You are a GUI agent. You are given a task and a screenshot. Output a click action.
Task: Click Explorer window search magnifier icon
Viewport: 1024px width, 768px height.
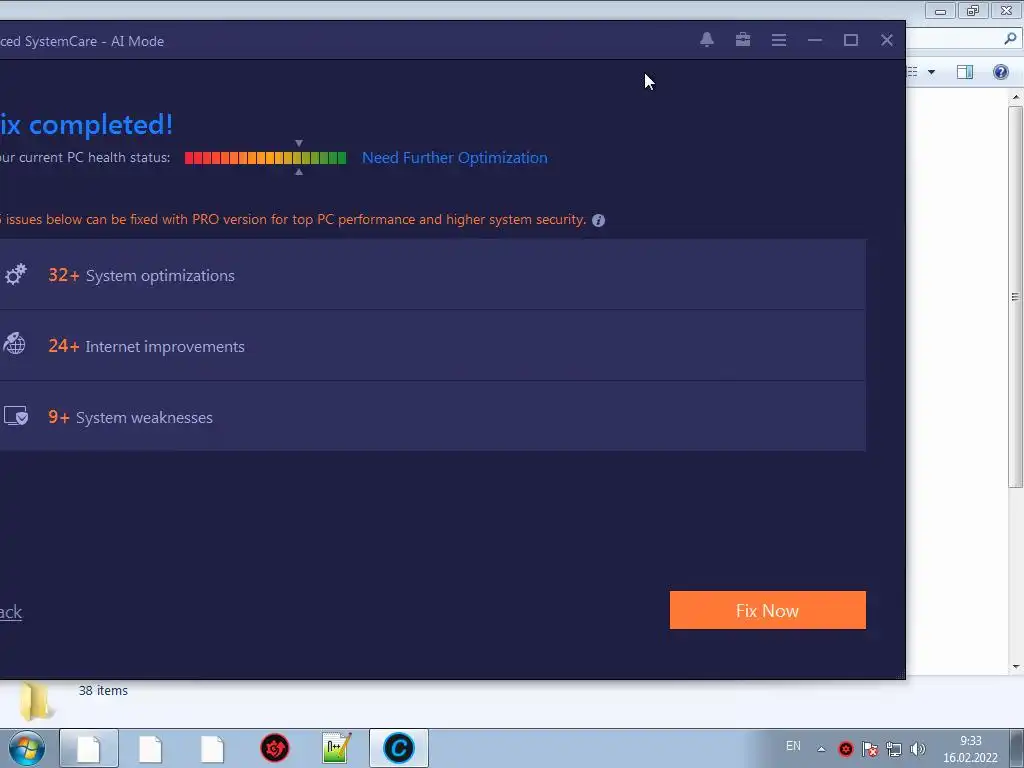(x=1010, y=39)
